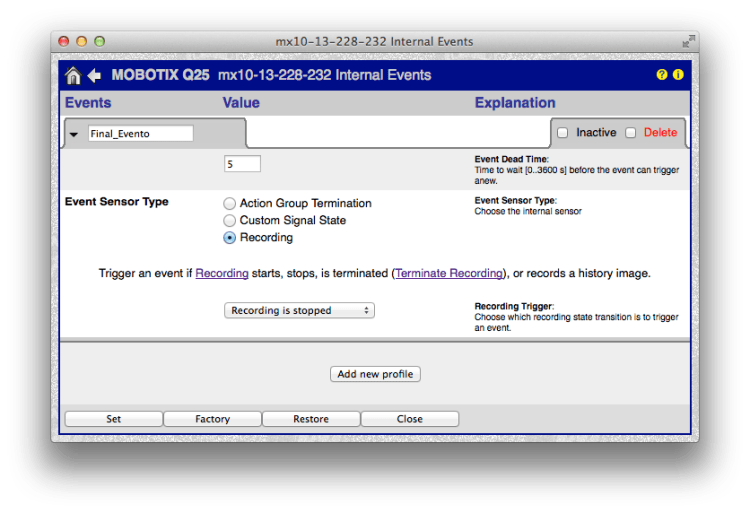750x513 pixels.
Task: Click the fullscreen arrows in title bar
Action: (687, 42)
